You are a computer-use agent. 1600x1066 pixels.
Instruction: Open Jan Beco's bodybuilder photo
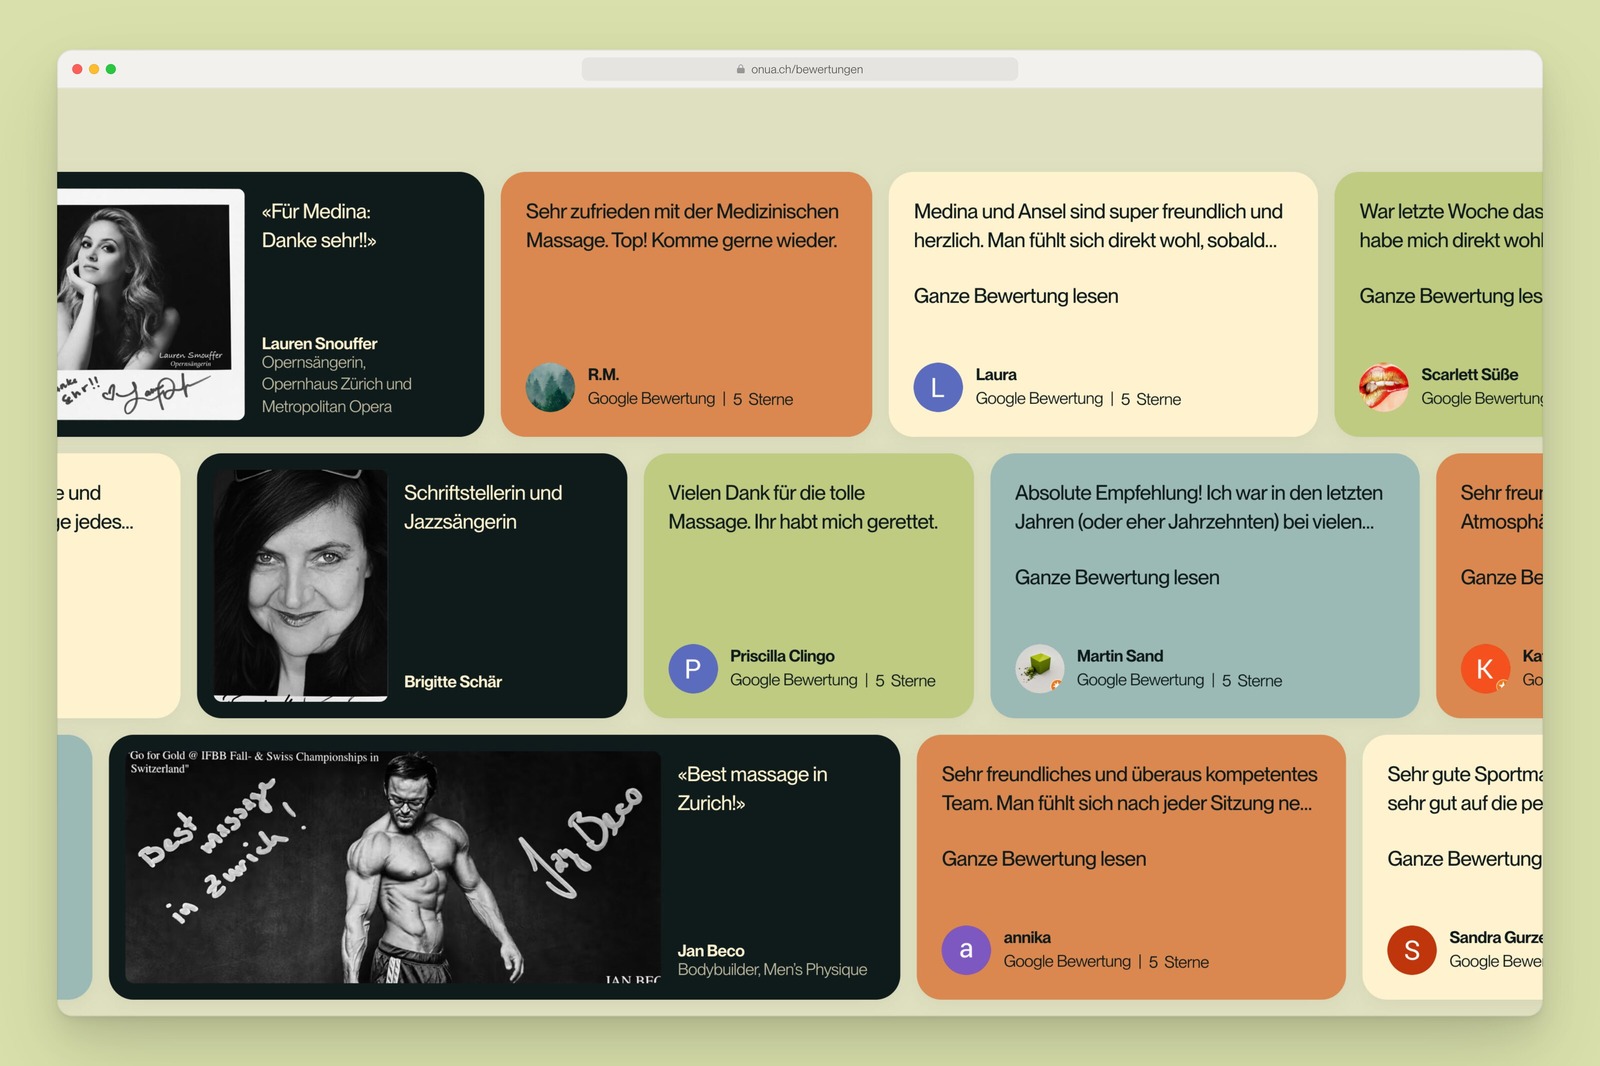click(x=393, y=867)
